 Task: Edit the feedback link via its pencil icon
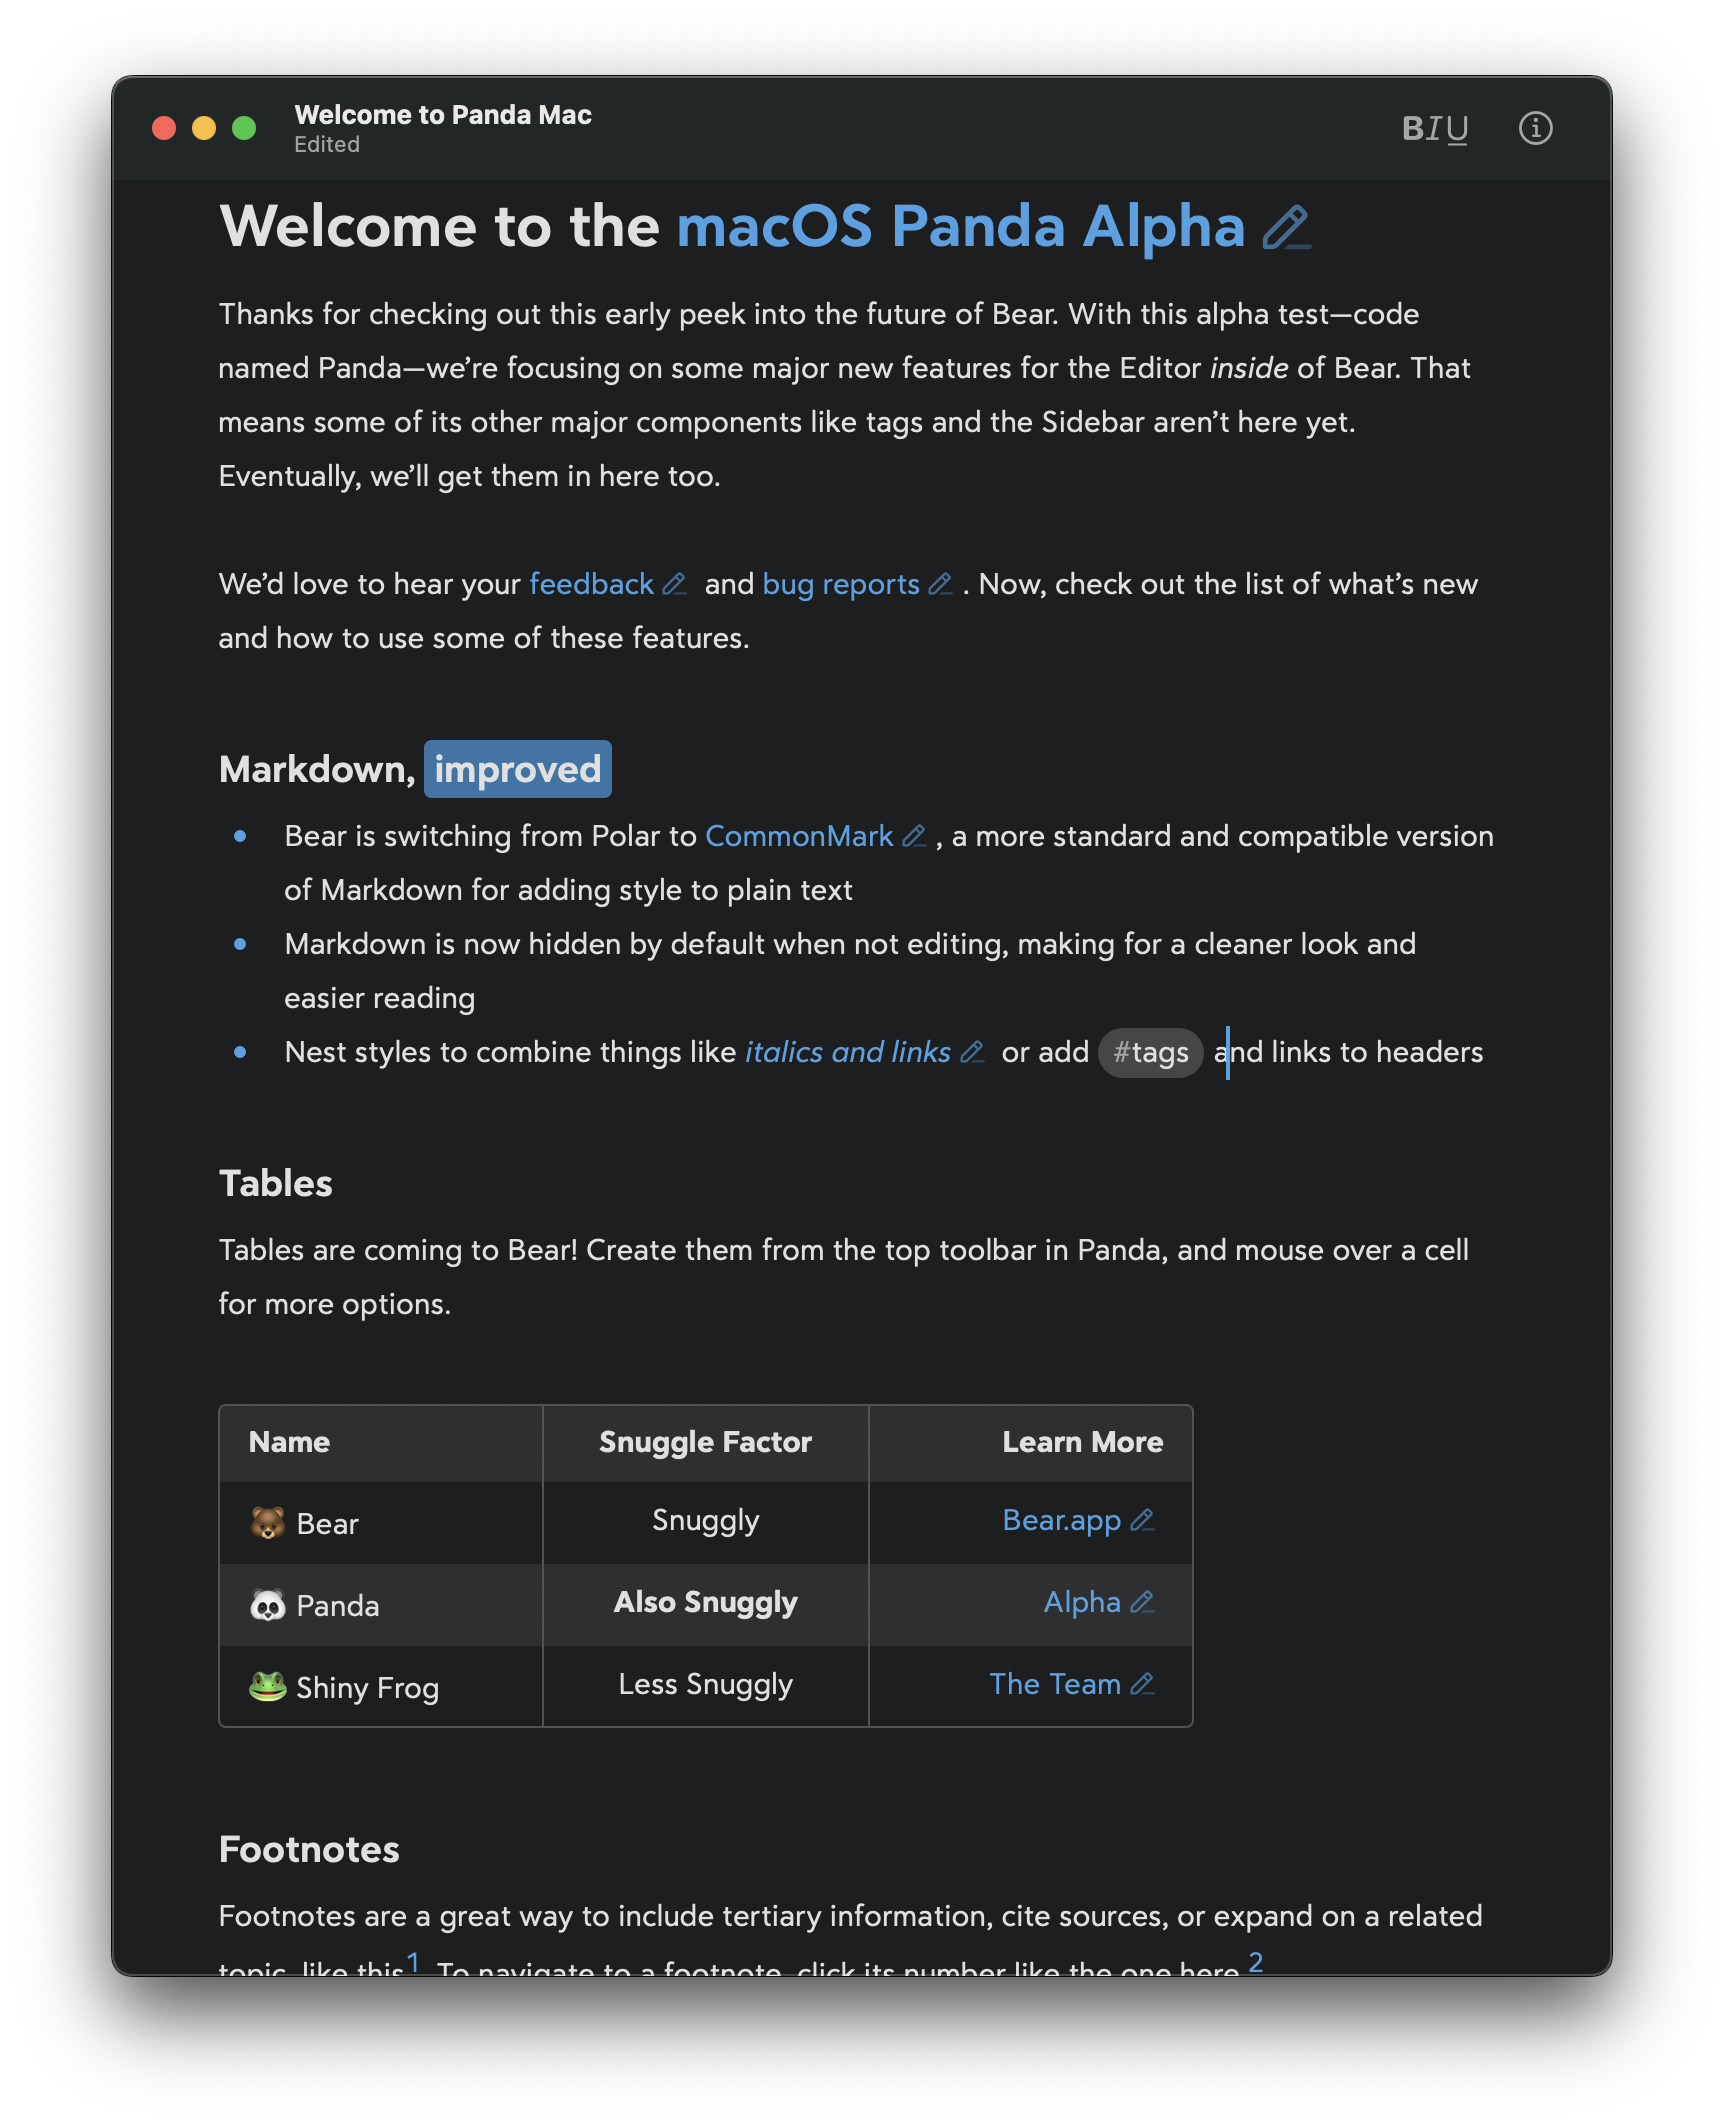pyautogui.click(x=675, y=584)
